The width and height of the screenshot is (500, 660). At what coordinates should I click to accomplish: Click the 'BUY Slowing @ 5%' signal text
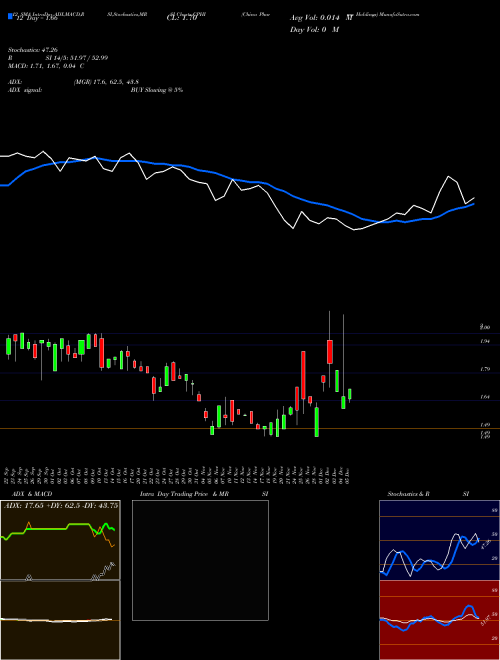point(157,90)
